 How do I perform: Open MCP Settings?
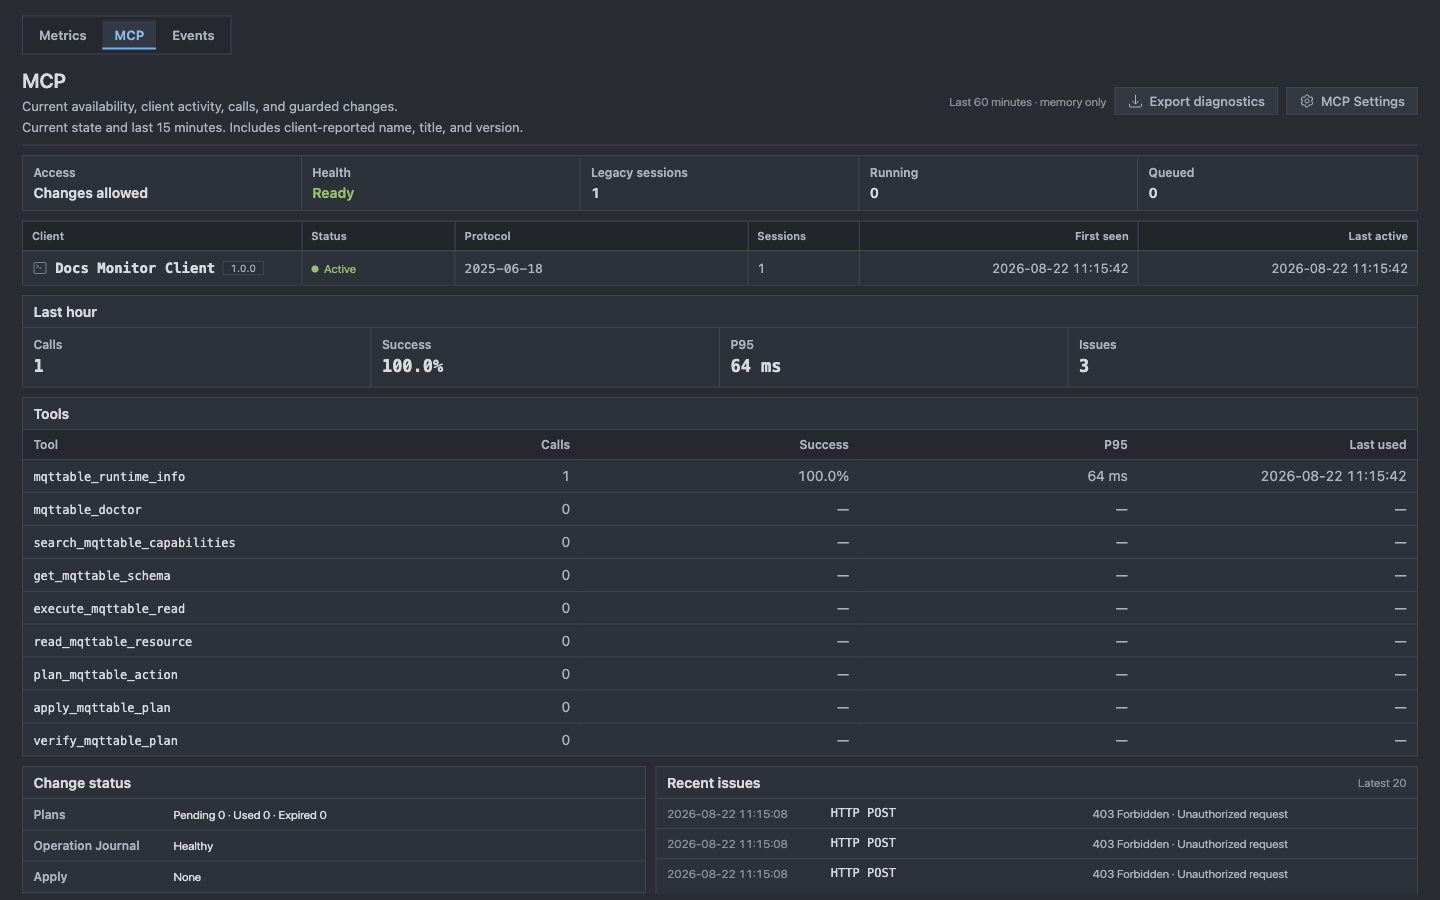(x=1352, y=101)
